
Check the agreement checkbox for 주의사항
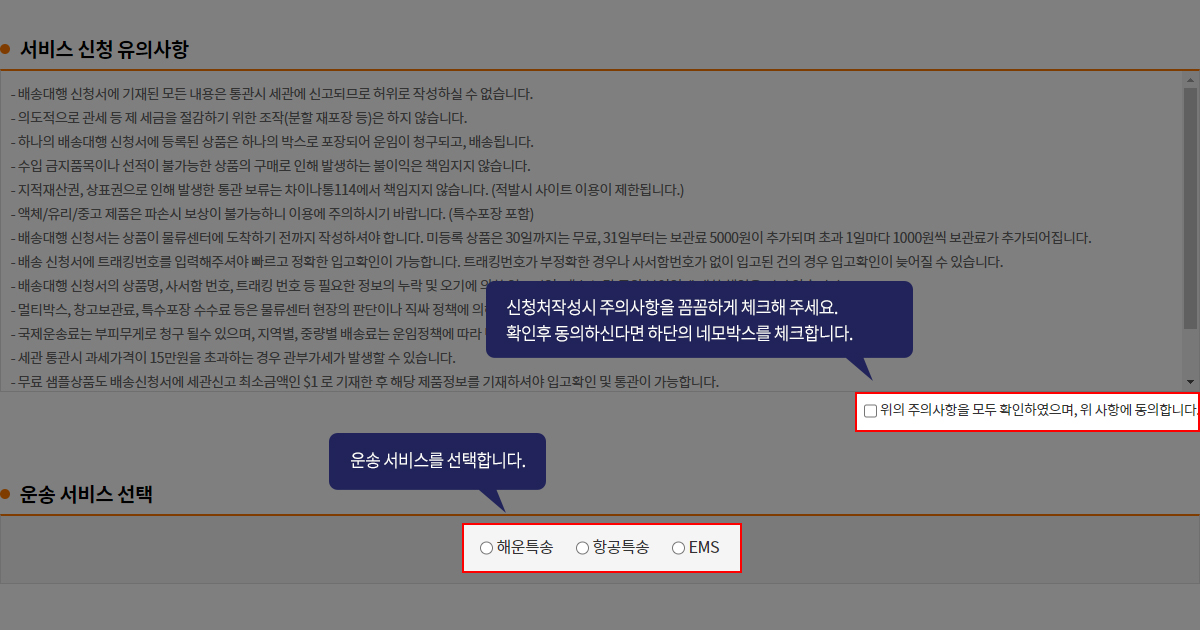pyautogui.click(x=870, y=410)
